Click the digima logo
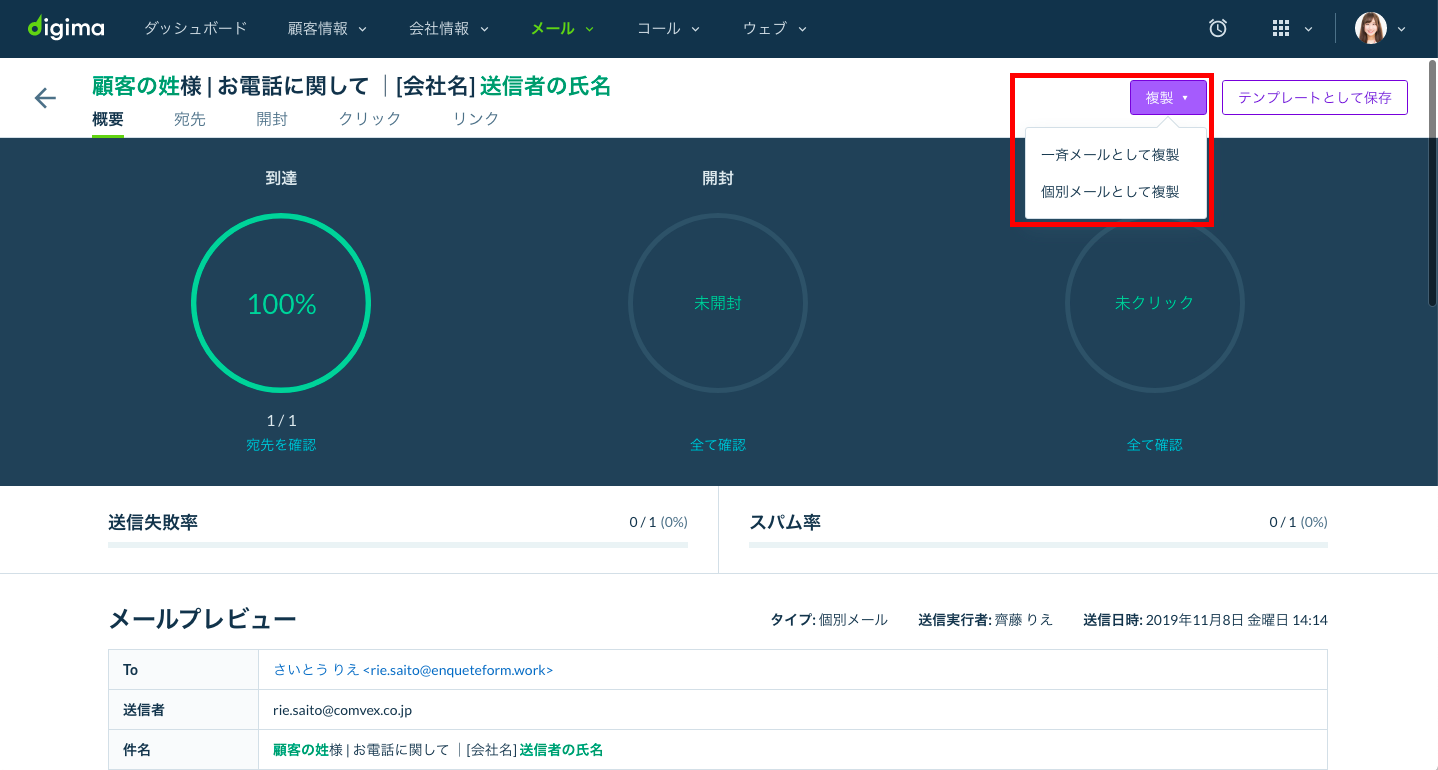1438x770 pixels. (x=66, y=28)
